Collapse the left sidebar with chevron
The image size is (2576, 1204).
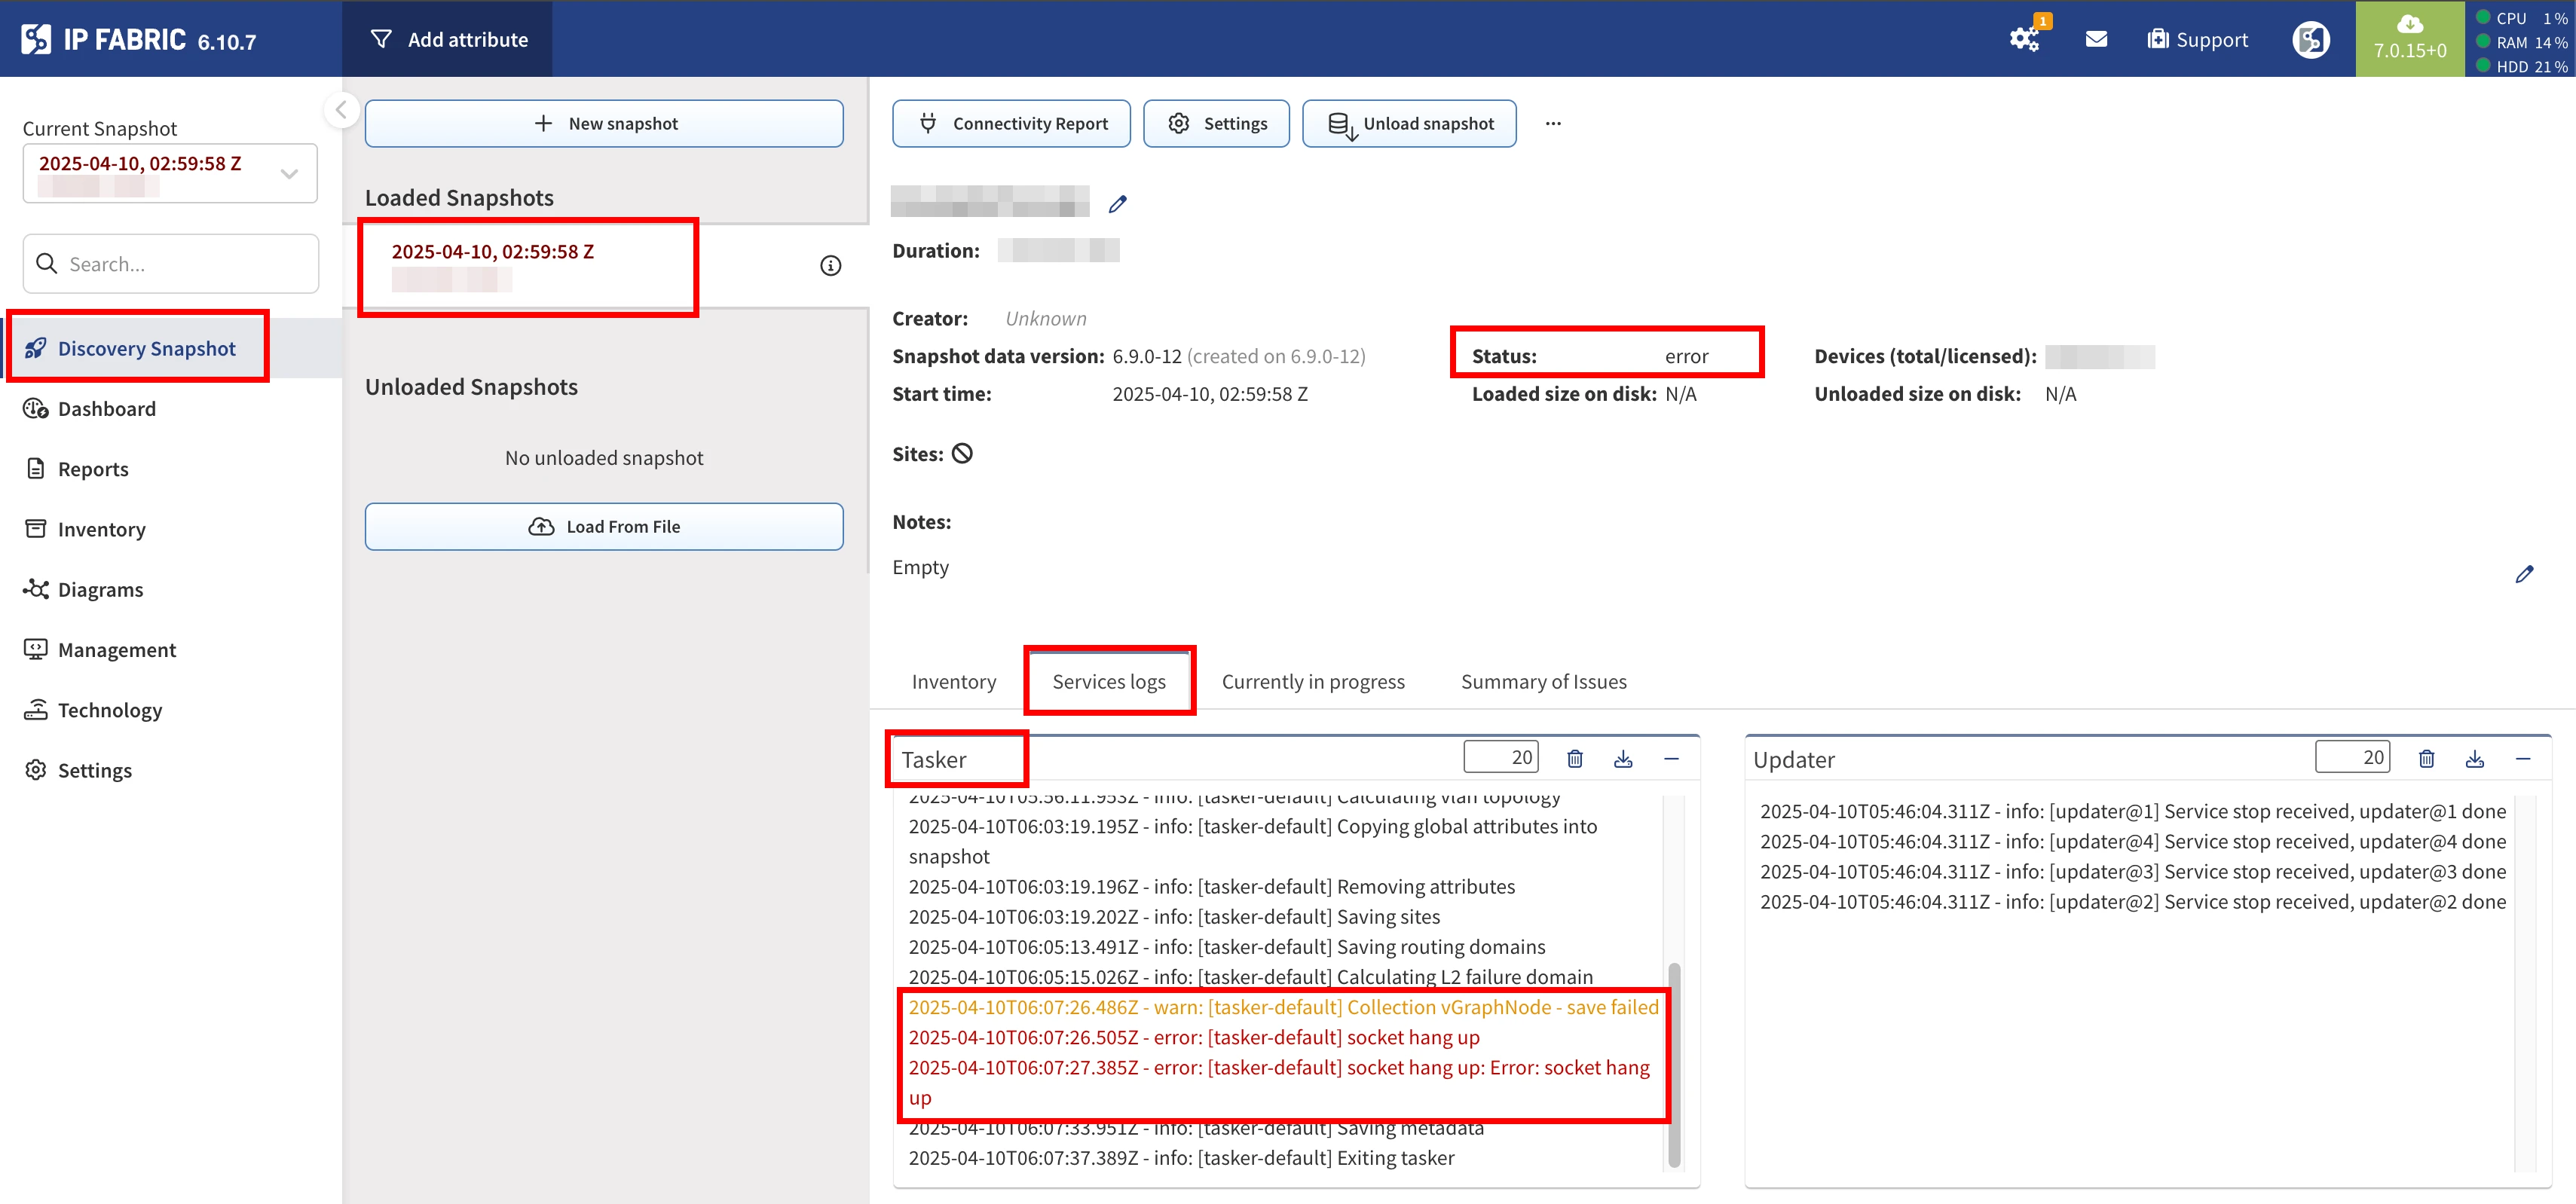pos(341,110)
